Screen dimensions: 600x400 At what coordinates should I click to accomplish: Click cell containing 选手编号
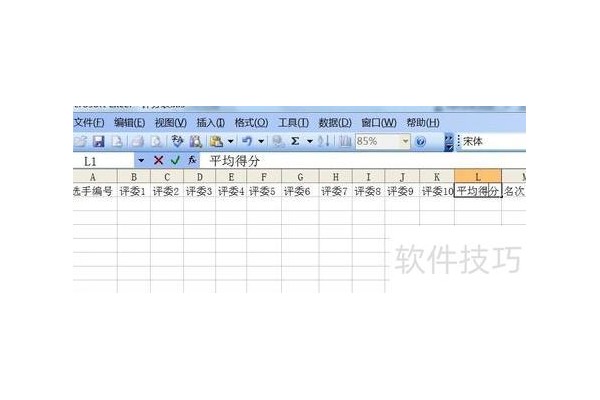pos(95,191)
